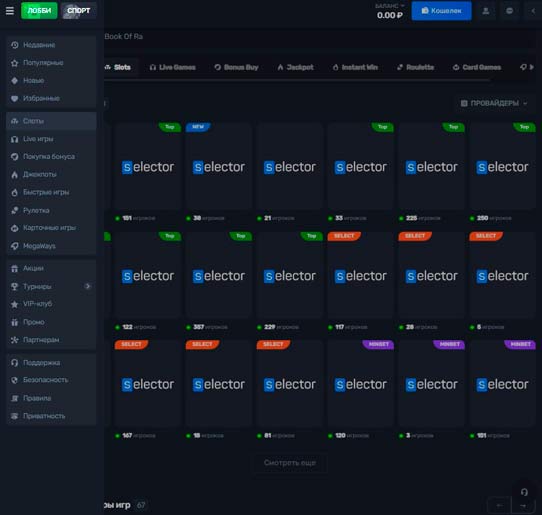Click the Джекпоты flame icon
Image resolution: width=542 pixels, height=515 pixels.
point(15,175)
